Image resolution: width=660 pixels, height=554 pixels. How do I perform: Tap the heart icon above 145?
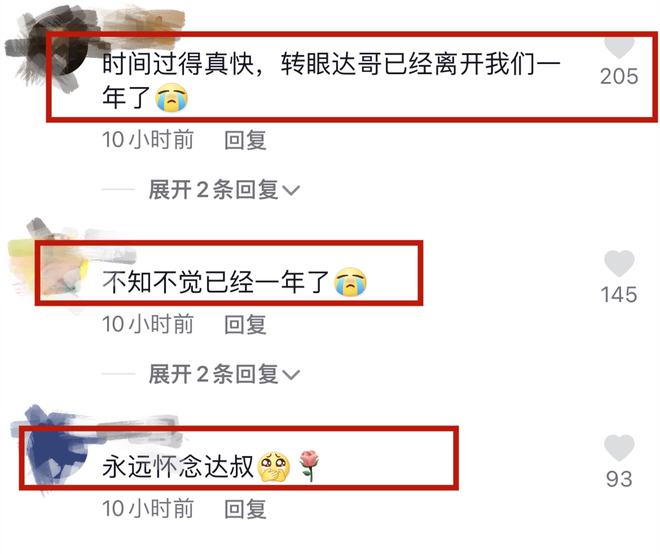[x=619, y=264]
